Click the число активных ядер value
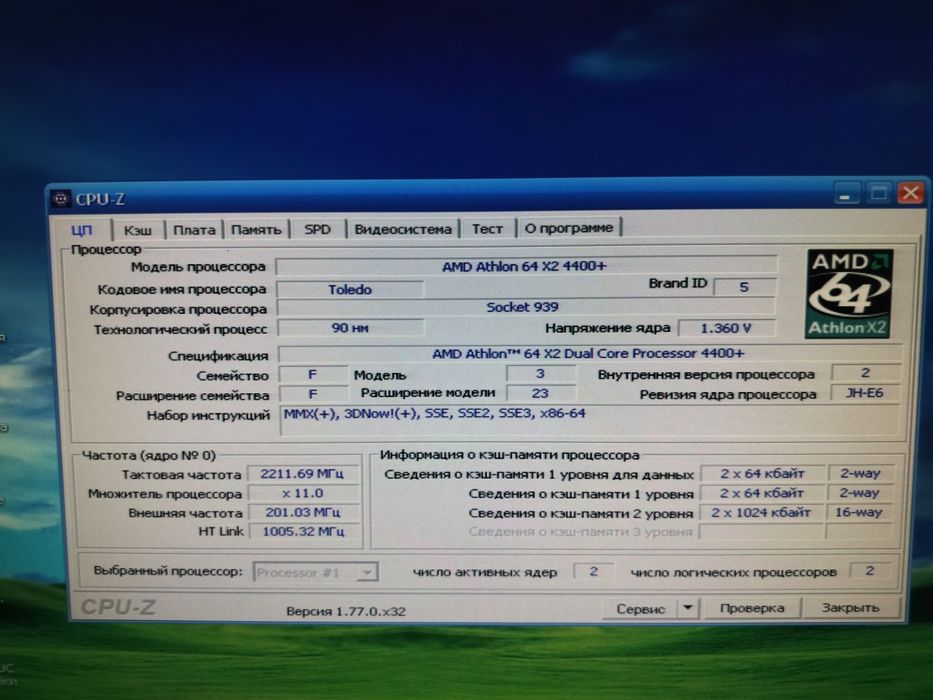 pyautogui.click(x=593, y=571)
